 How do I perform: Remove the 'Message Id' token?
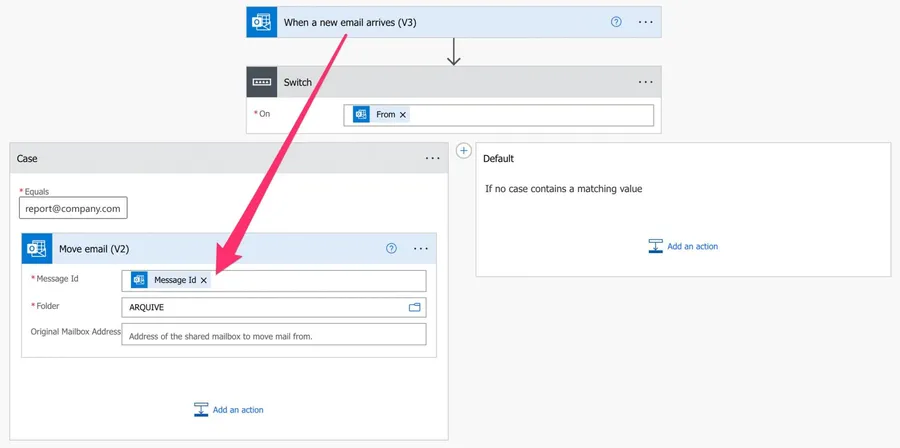[x=204, y=281]
